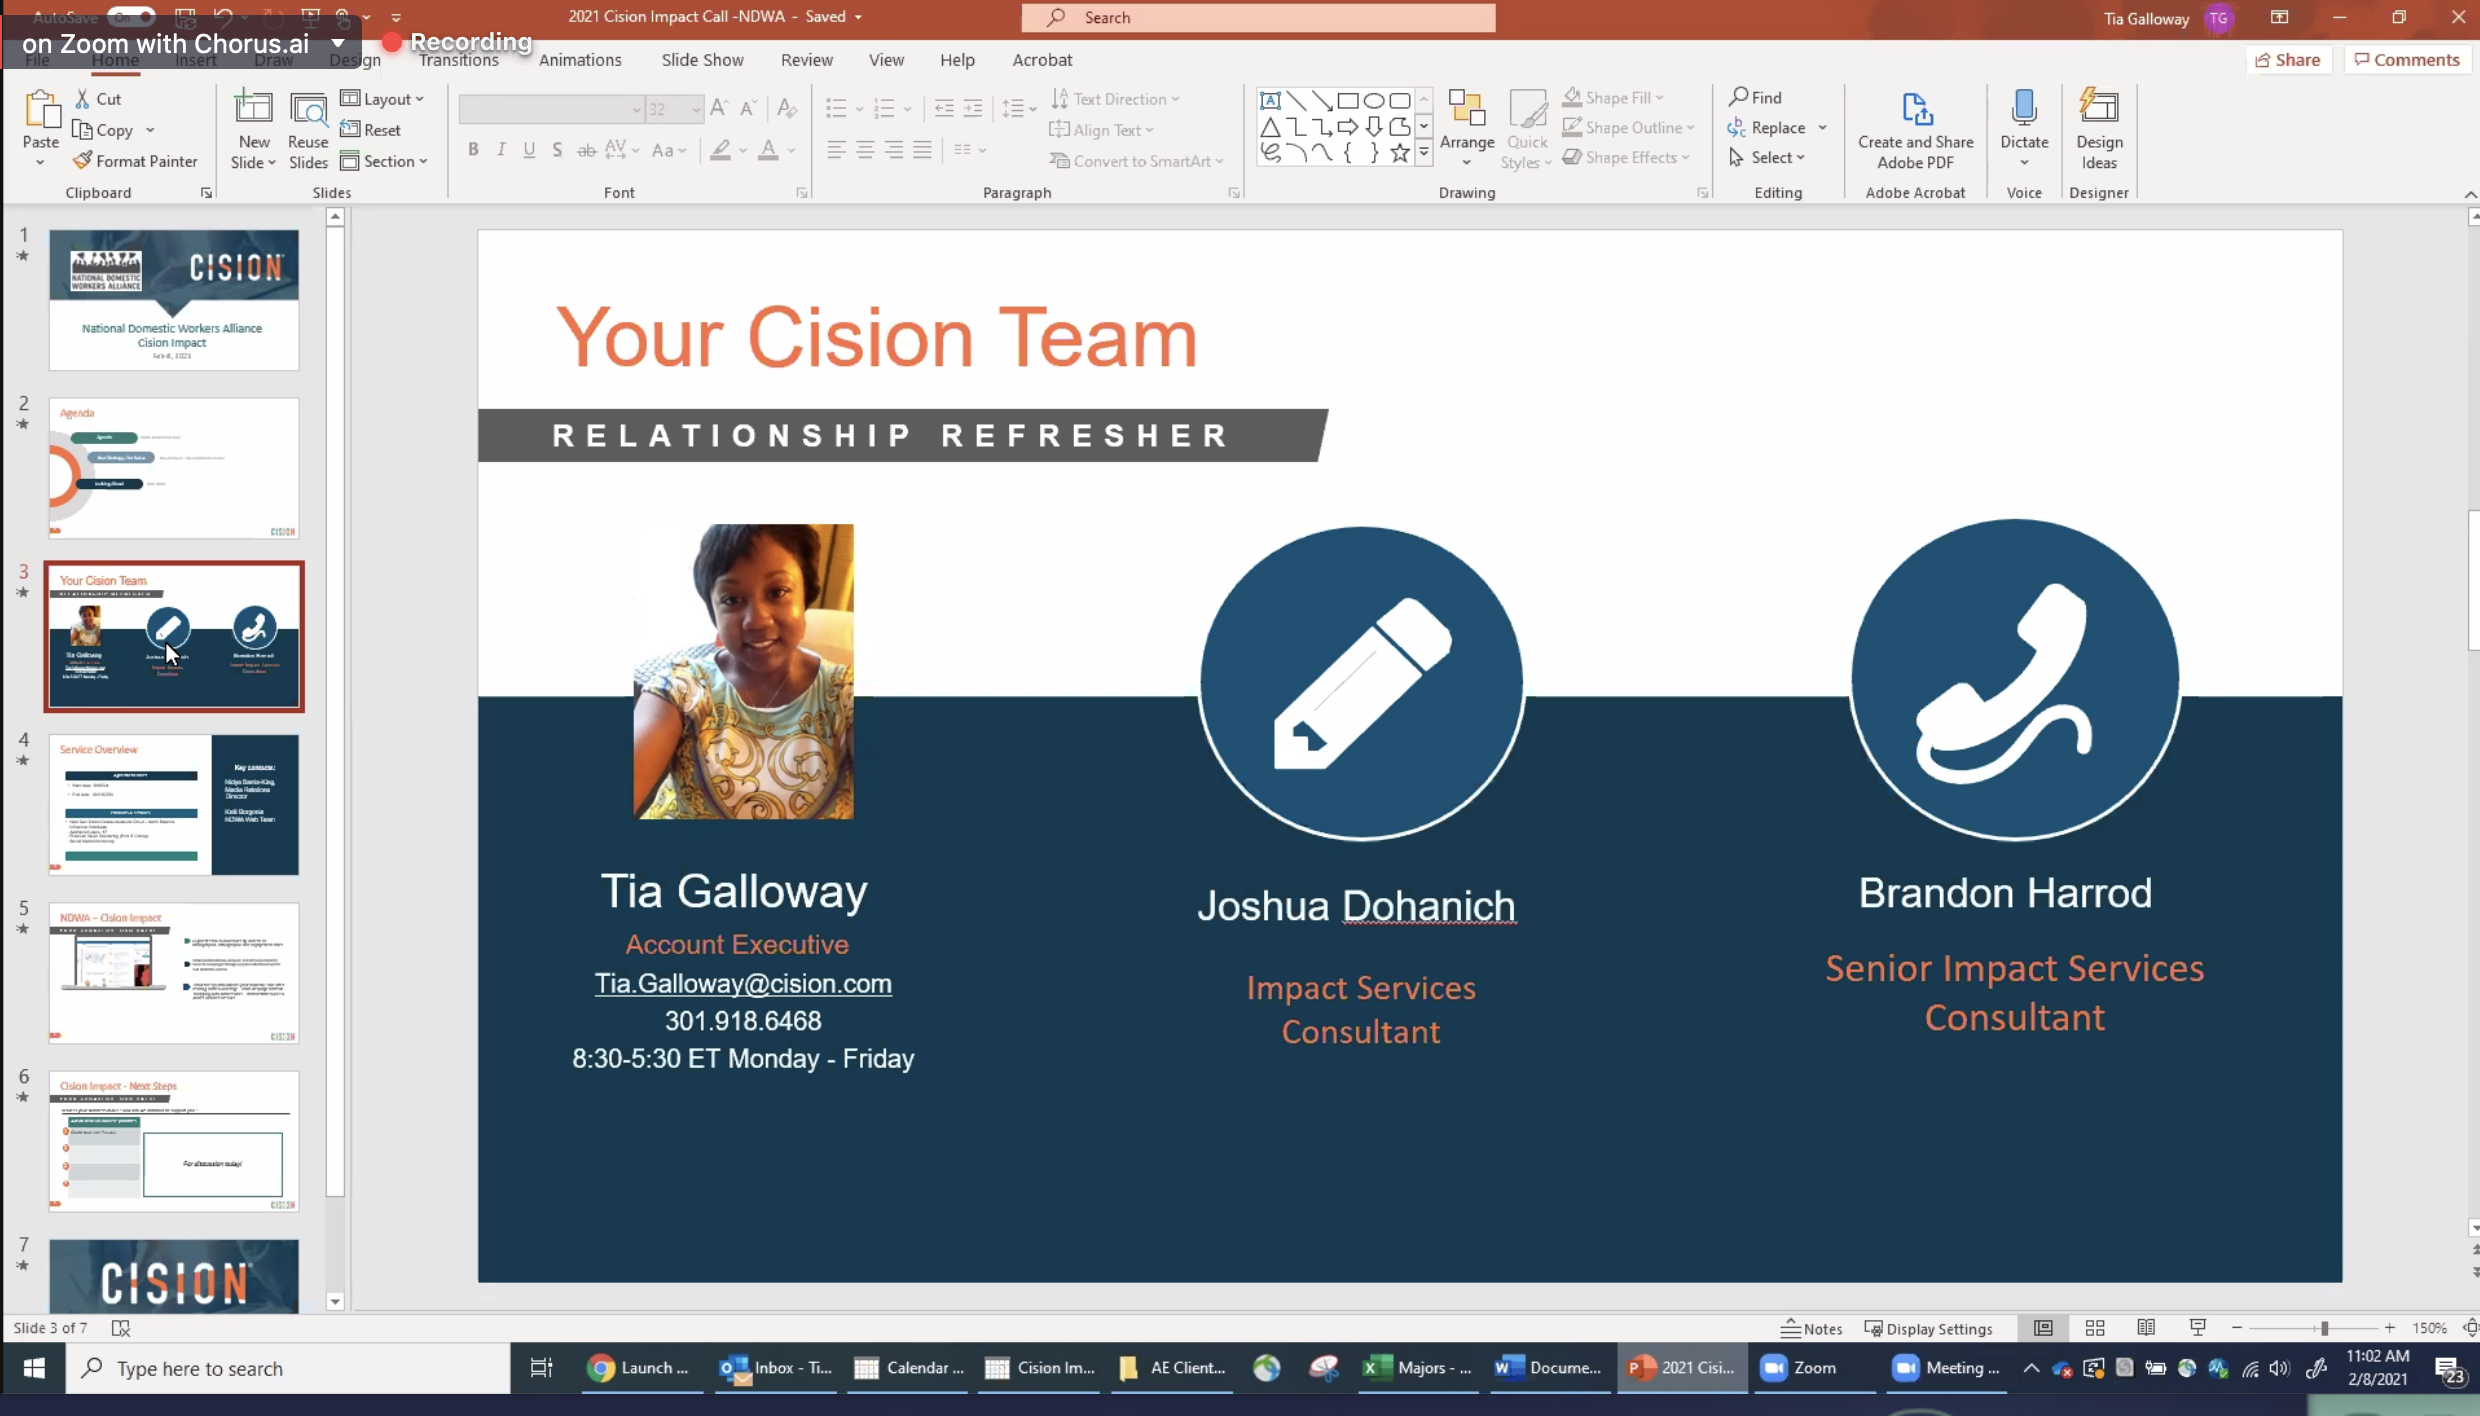Click the Align Left paragraph icon
2480x1416 pixels.
pyautogui.click(x=836, y=150)
